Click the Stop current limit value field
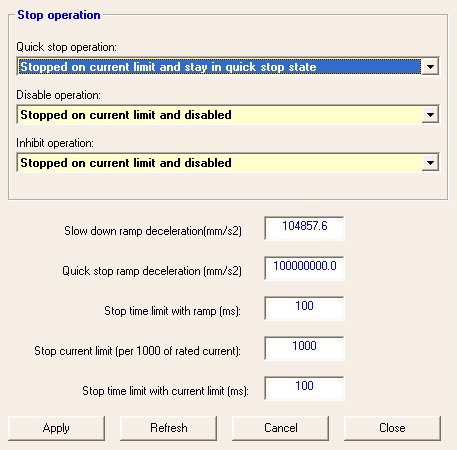Image resolution: width=457 pixels, height=450 pixels. tap(304, 348)
